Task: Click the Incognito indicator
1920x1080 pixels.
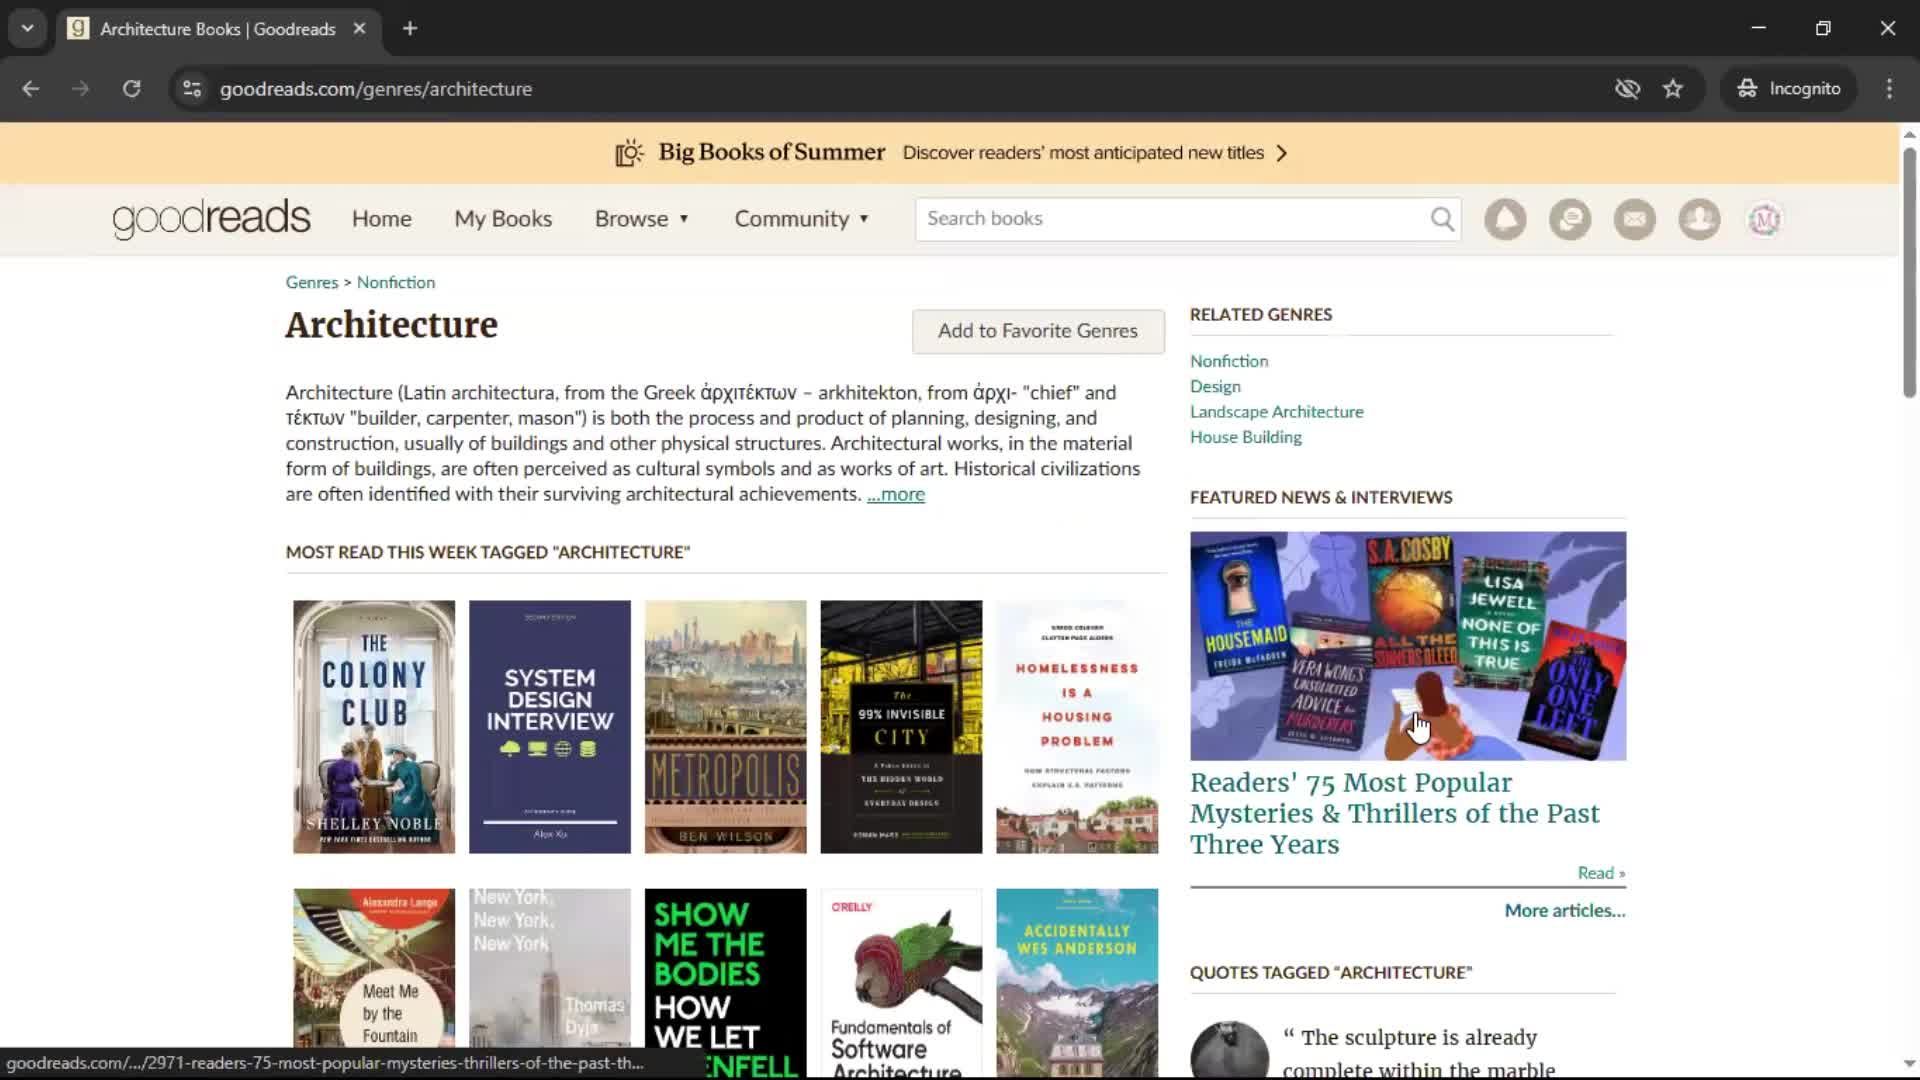Action: [1789, 89]
